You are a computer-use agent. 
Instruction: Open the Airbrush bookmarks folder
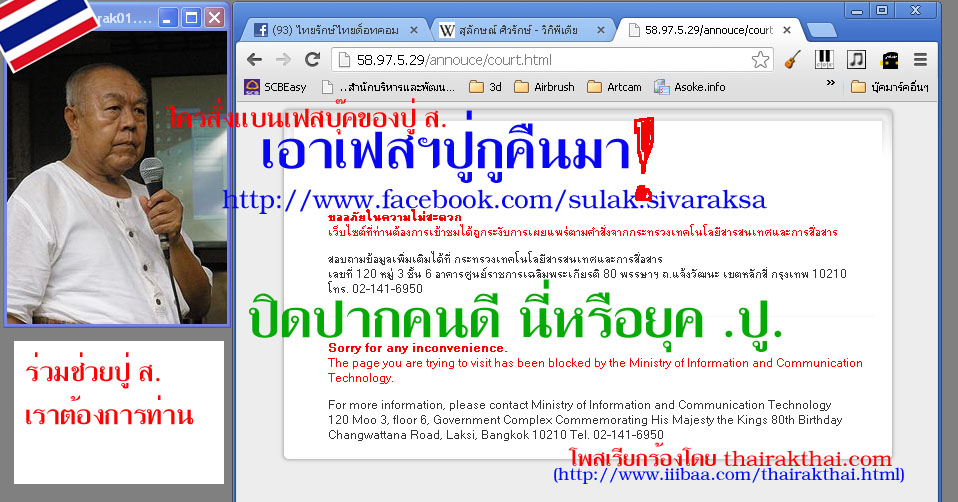(544, 87)
